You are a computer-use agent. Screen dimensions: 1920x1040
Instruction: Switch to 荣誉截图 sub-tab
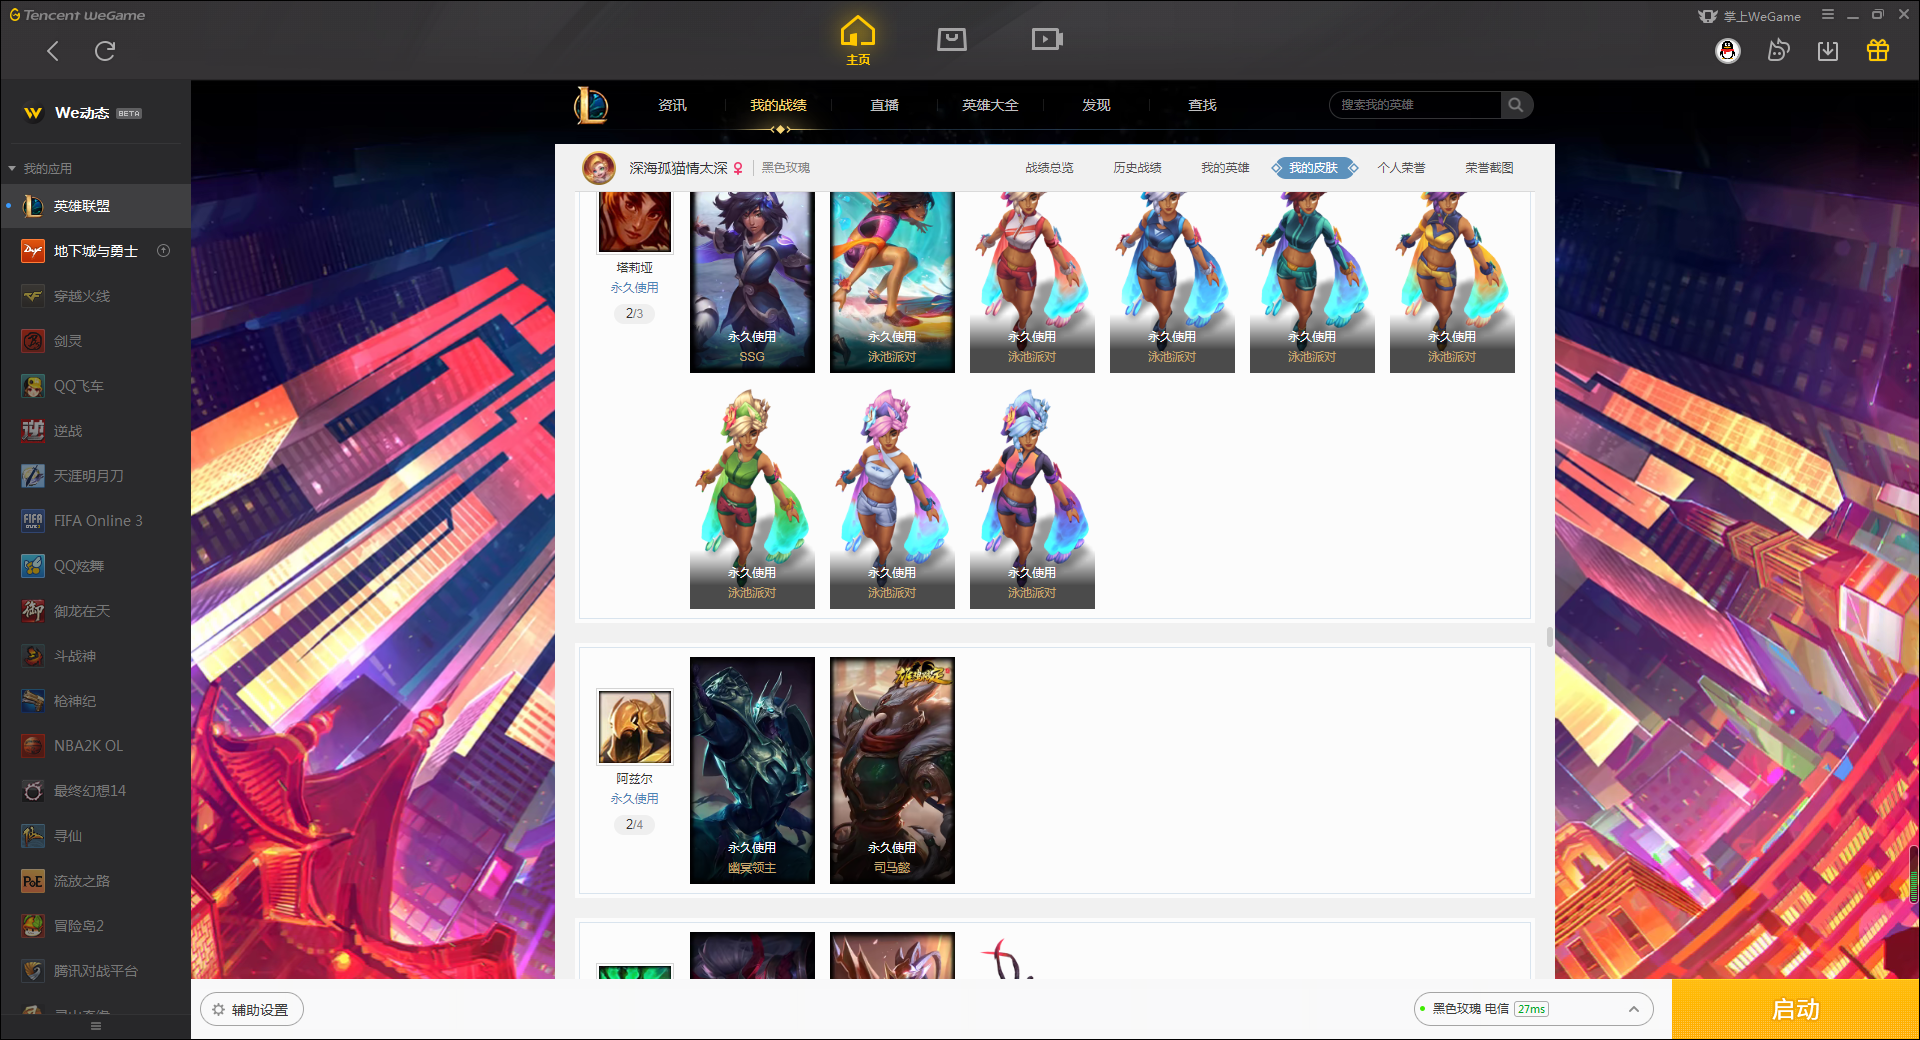coord(1489,168)
